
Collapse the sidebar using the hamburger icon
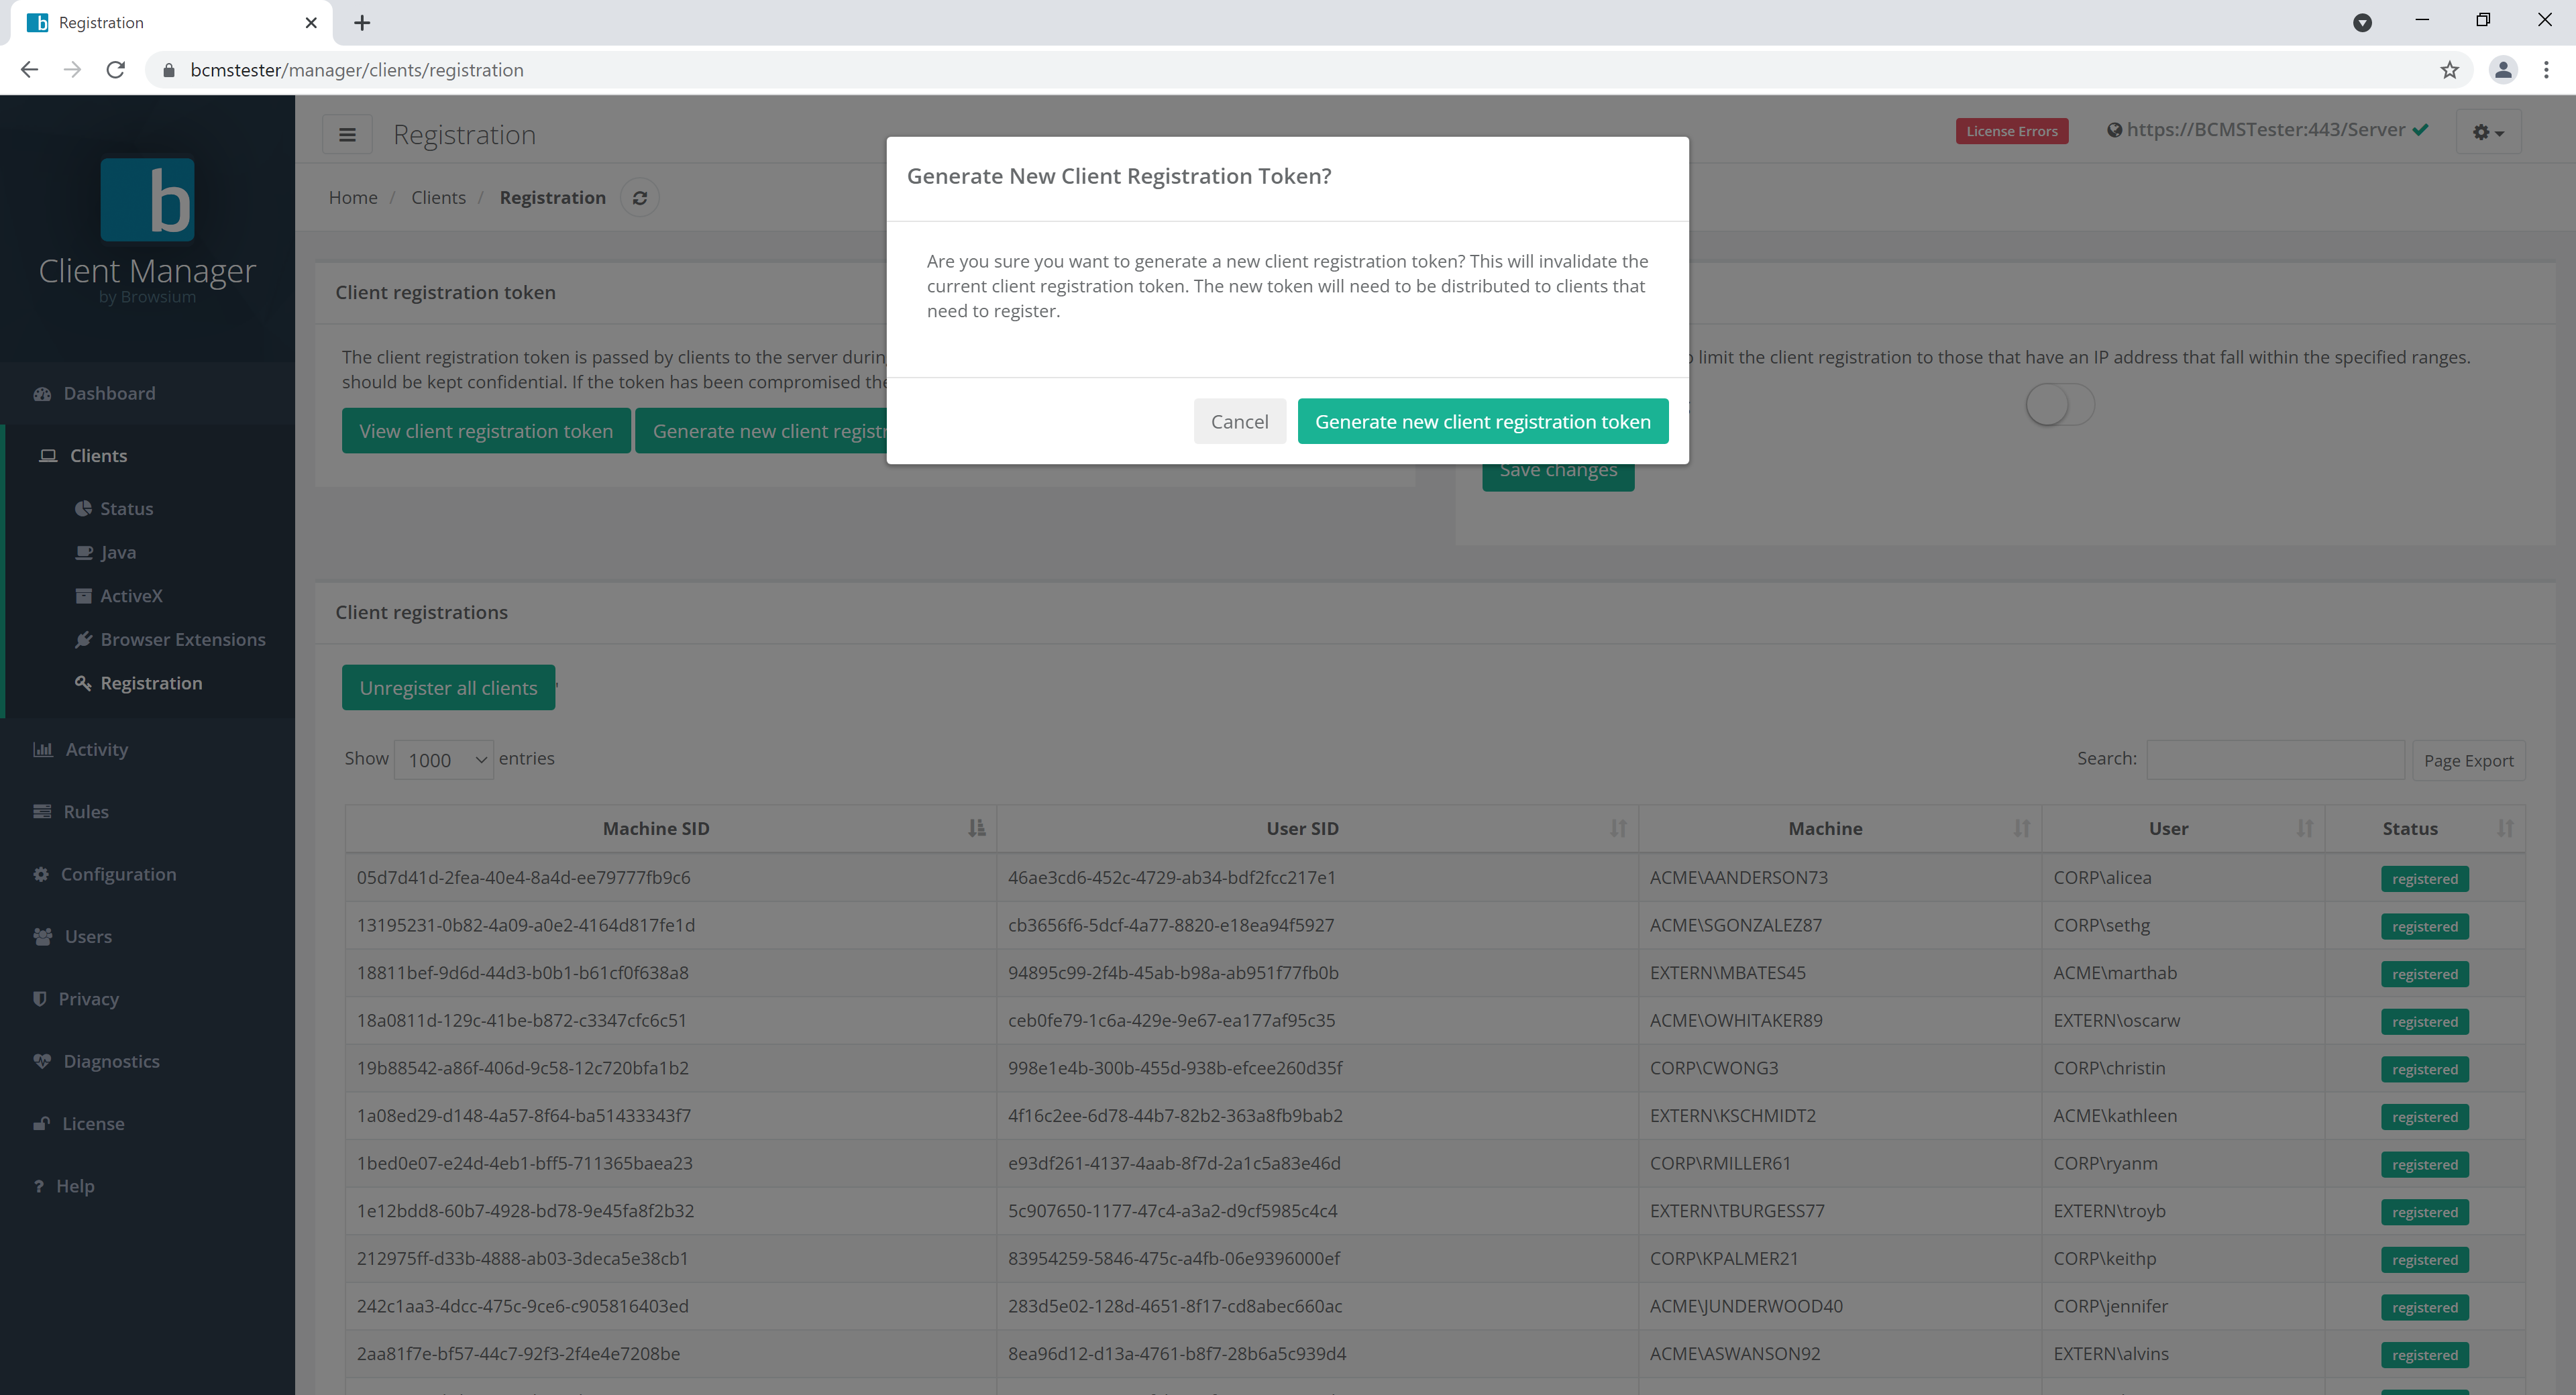(x=347, y=133)
